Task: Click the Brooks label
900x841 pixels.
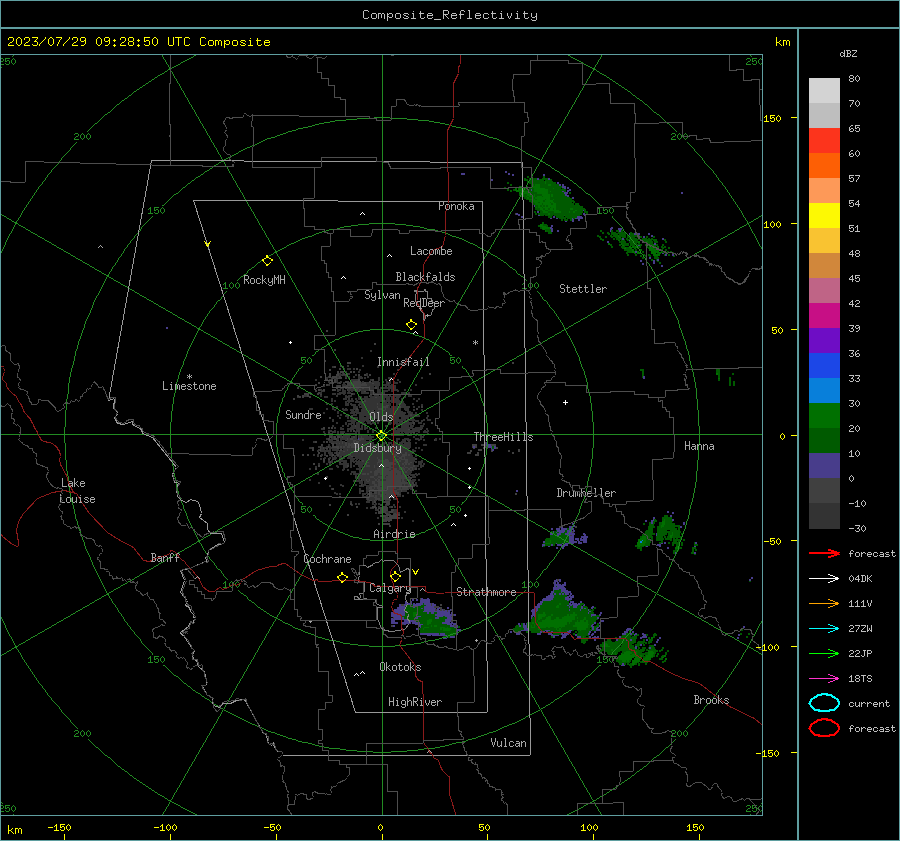Action: pyautogui.click(x=711, y=700)
